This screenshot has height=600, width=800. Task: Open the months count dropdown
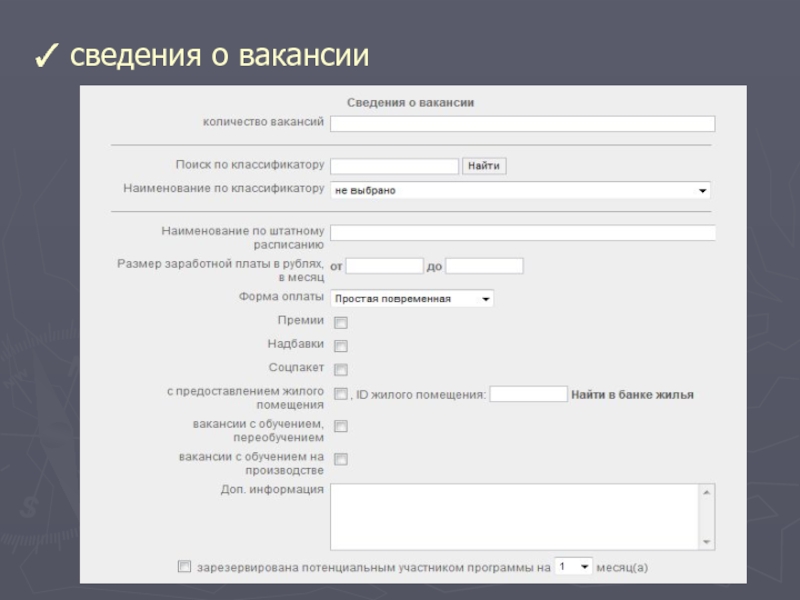[573, 566]
